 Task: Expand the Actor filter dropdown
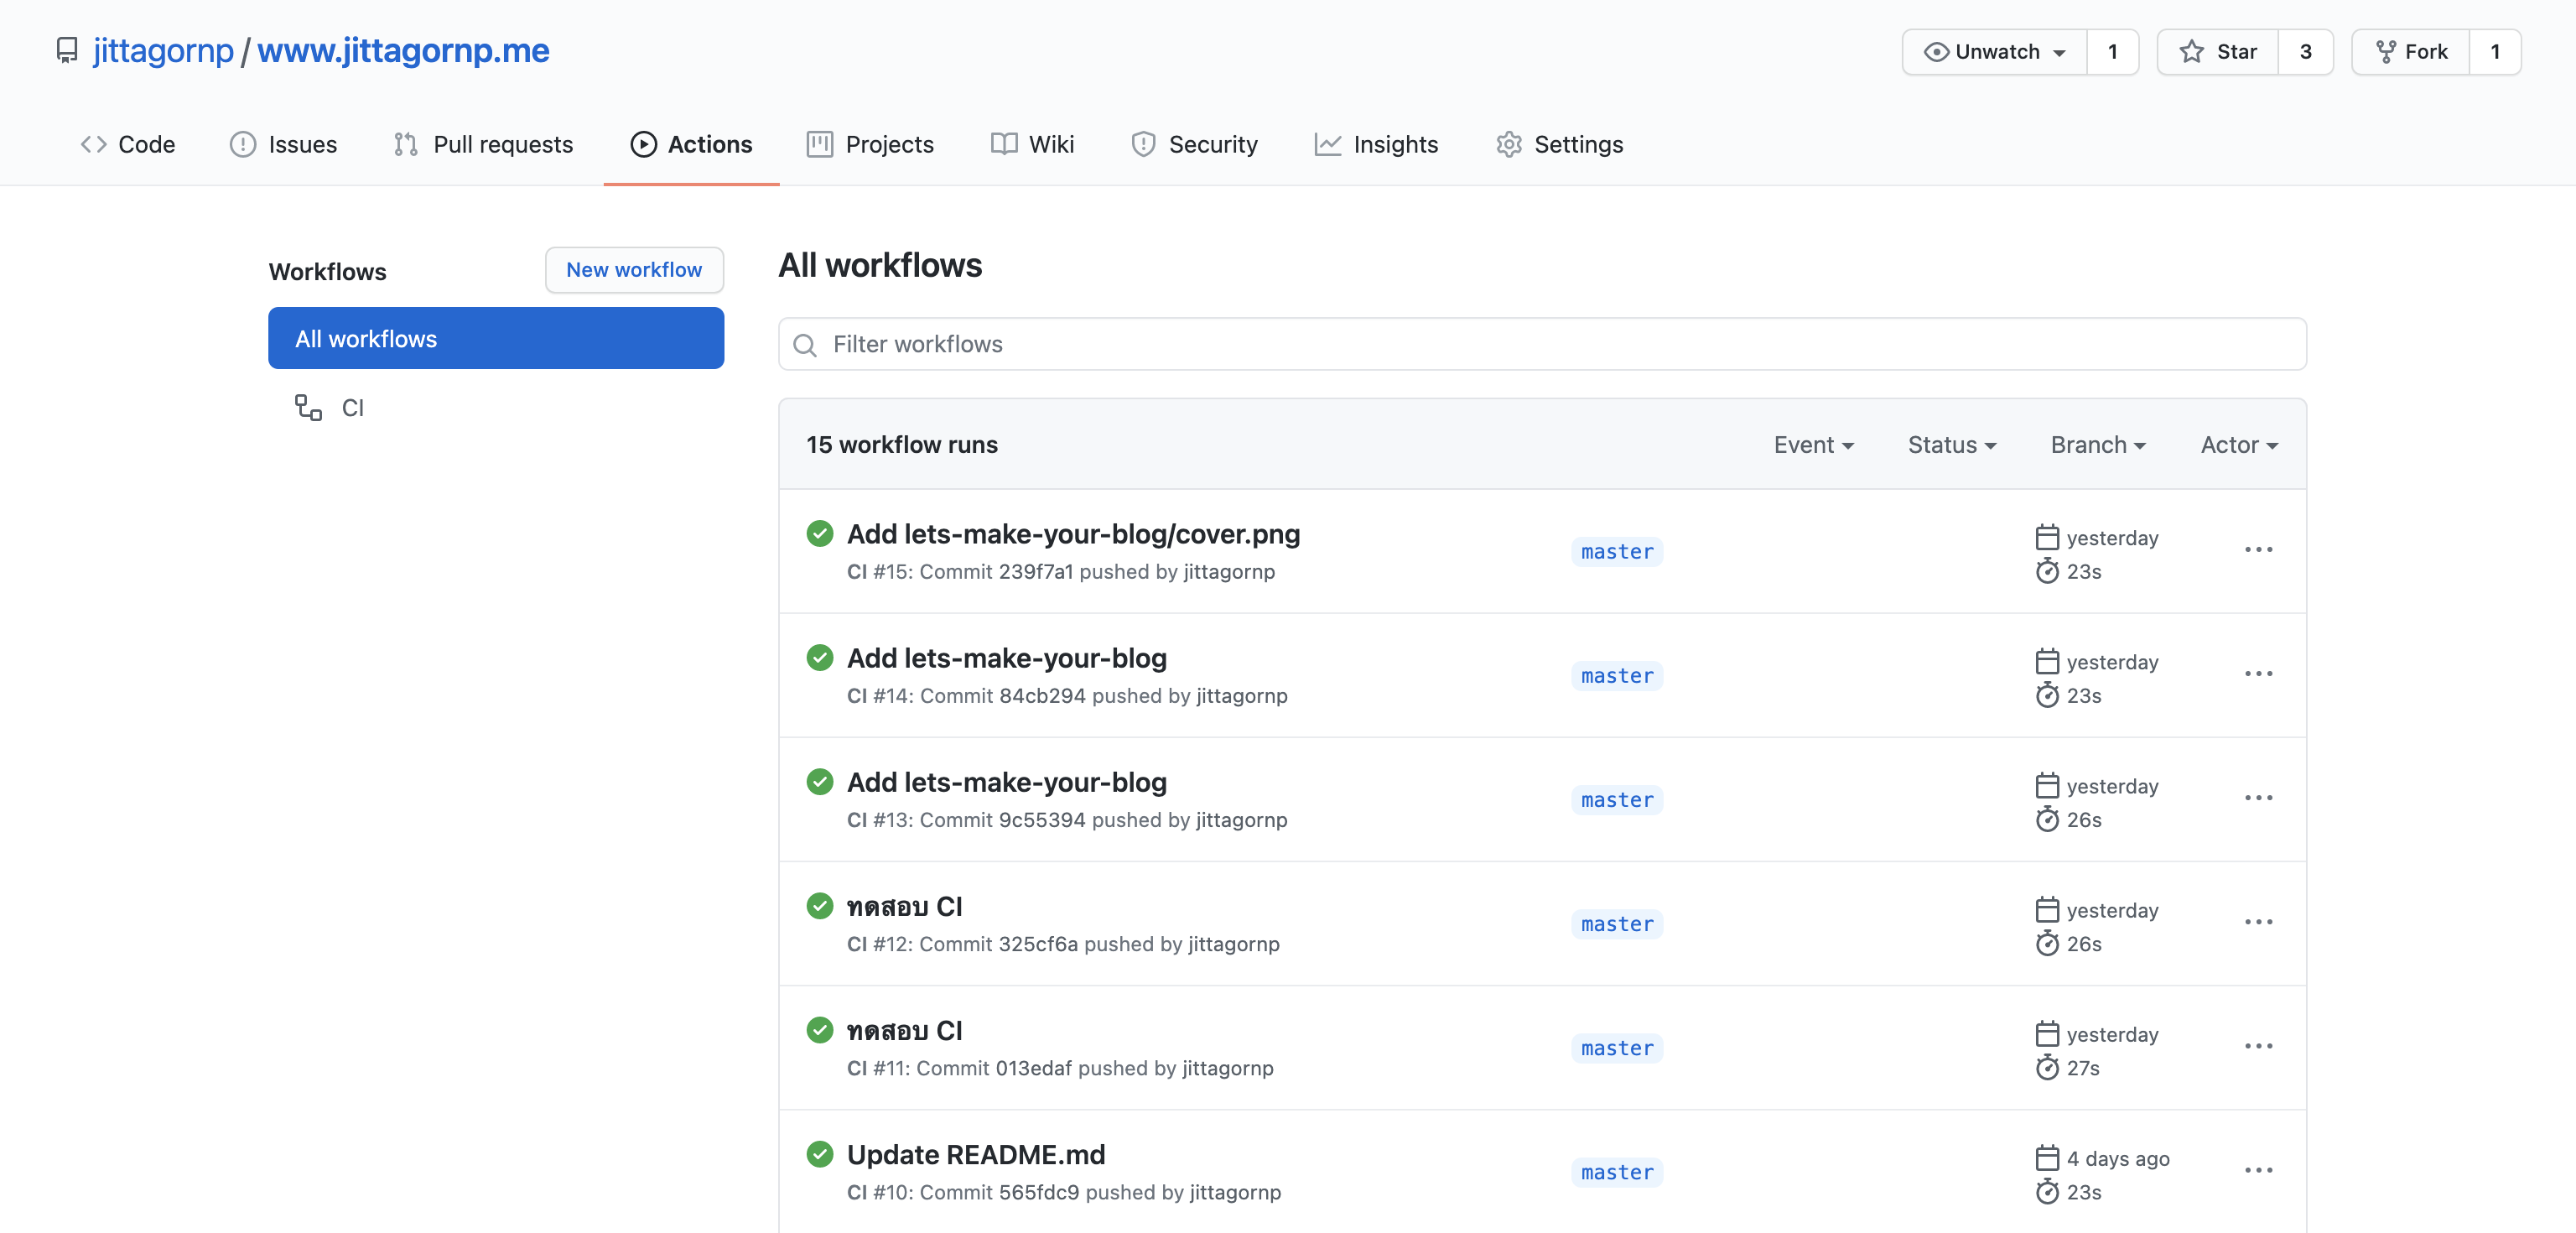coord(2238,445)
